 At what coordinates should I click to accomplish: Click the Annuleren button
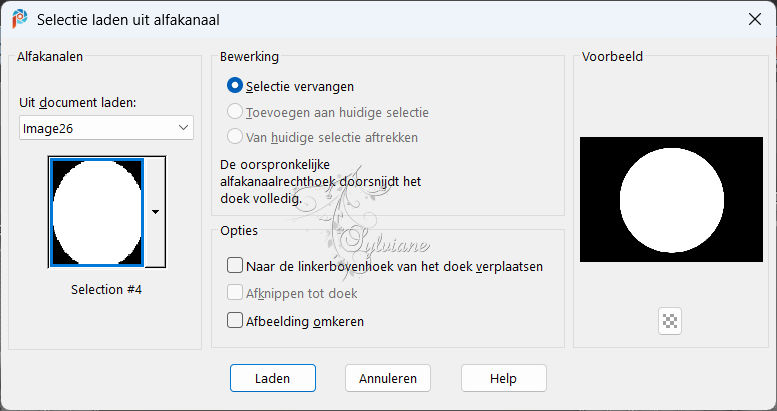pos(388,378)
